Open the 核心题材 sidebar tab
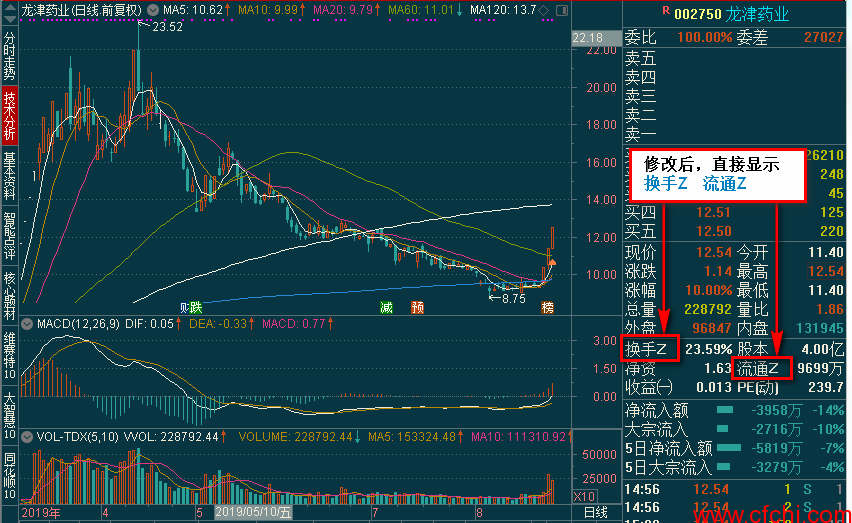Viewport: 852px width, 523px height. [x=10, y=296]
